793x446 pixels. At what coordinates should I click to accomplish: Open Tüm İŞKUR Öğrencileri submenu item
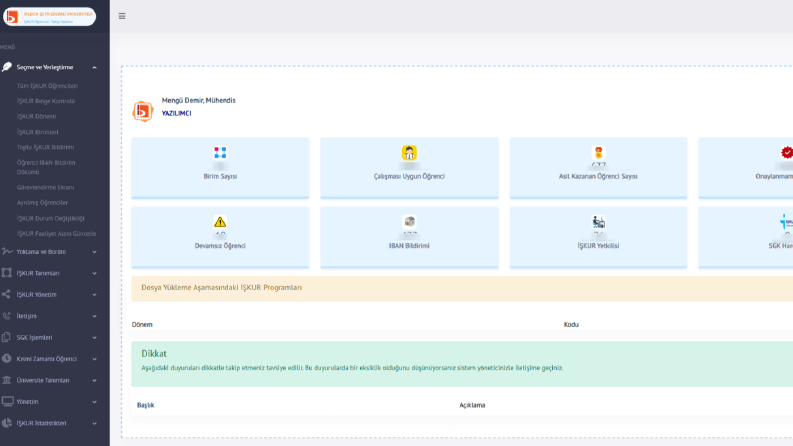point(47,86)
